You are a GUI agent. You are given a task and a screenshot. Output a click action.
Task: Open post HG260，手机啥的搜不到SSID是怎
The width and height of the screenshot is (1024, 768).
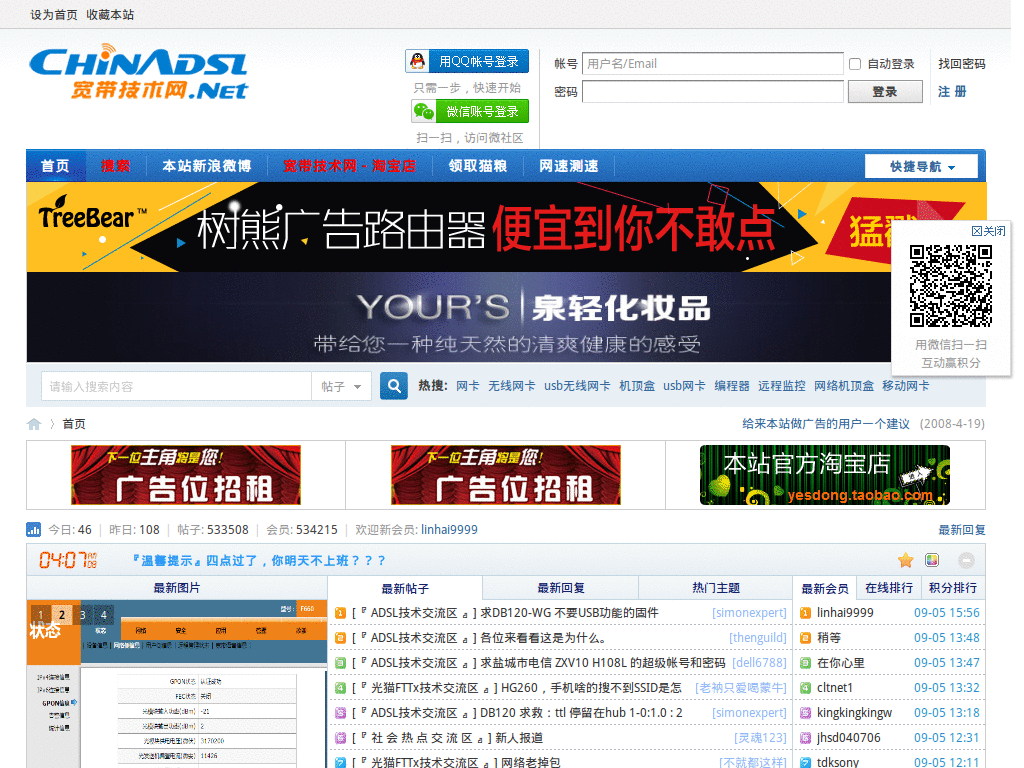[591, 688]
